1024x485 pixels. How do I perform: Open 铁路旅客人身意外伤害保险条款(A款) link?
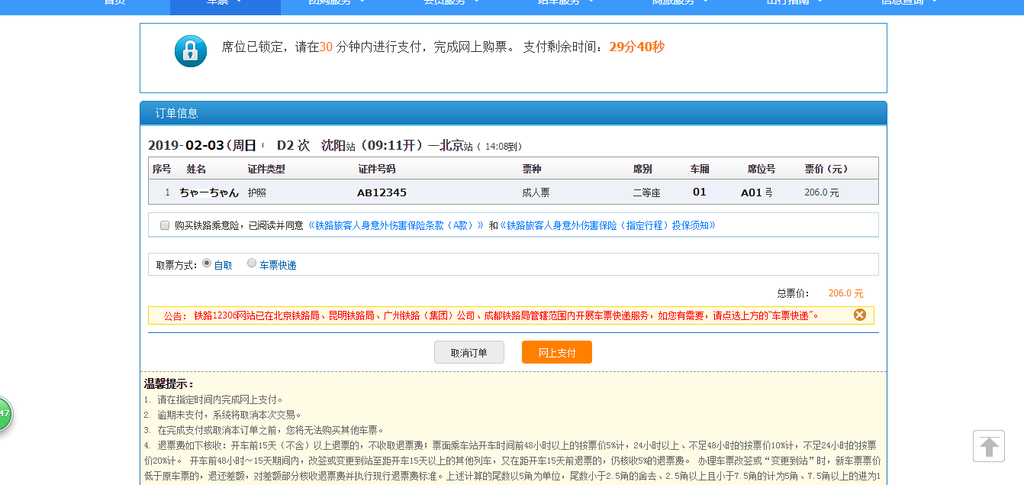pyautogui.click(x=396, y=225)
